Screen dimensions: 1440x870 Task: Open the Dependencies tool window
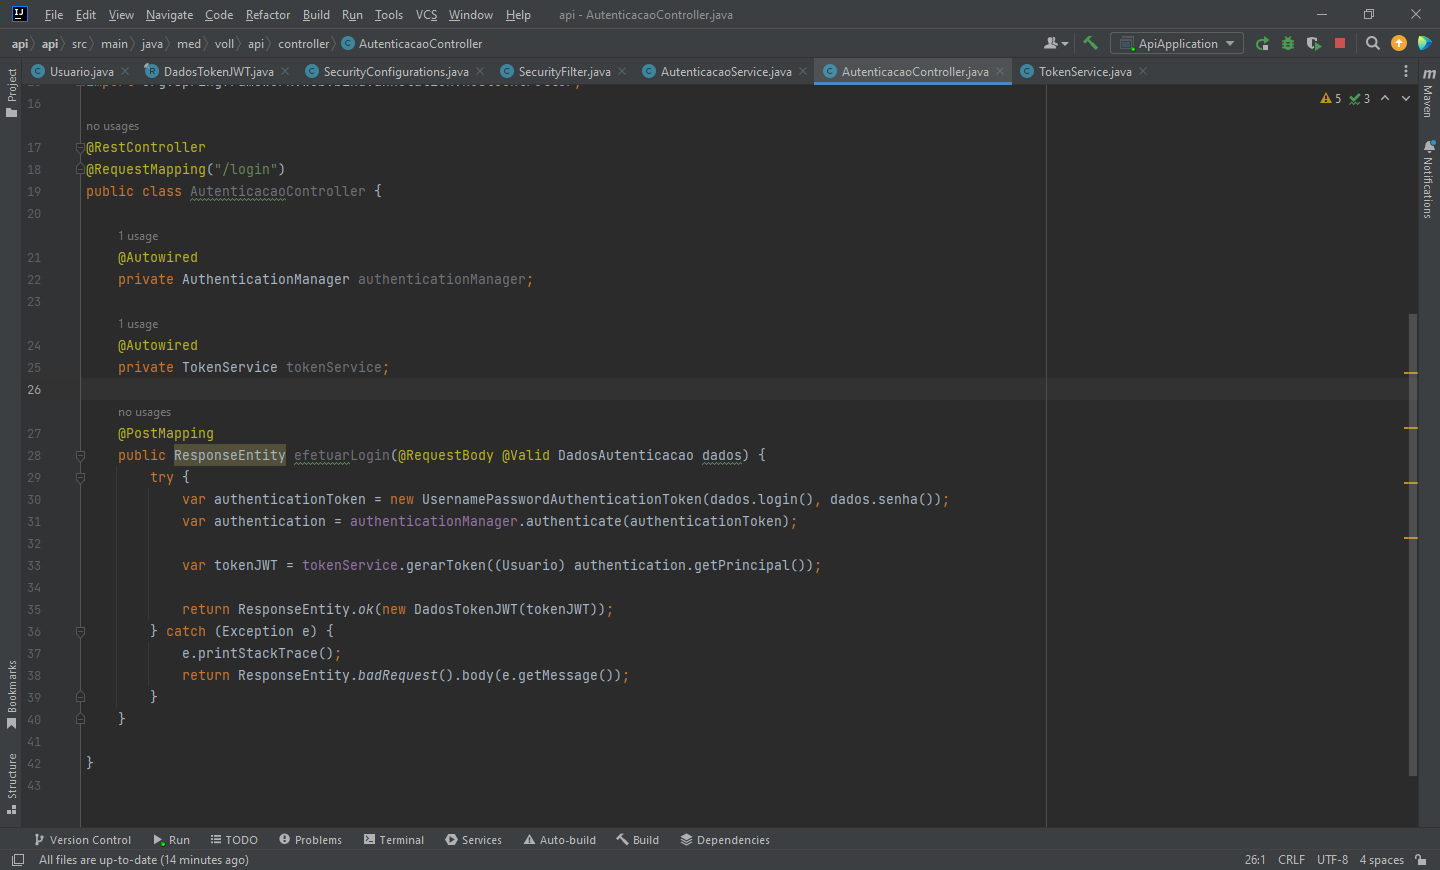[725, 840]
